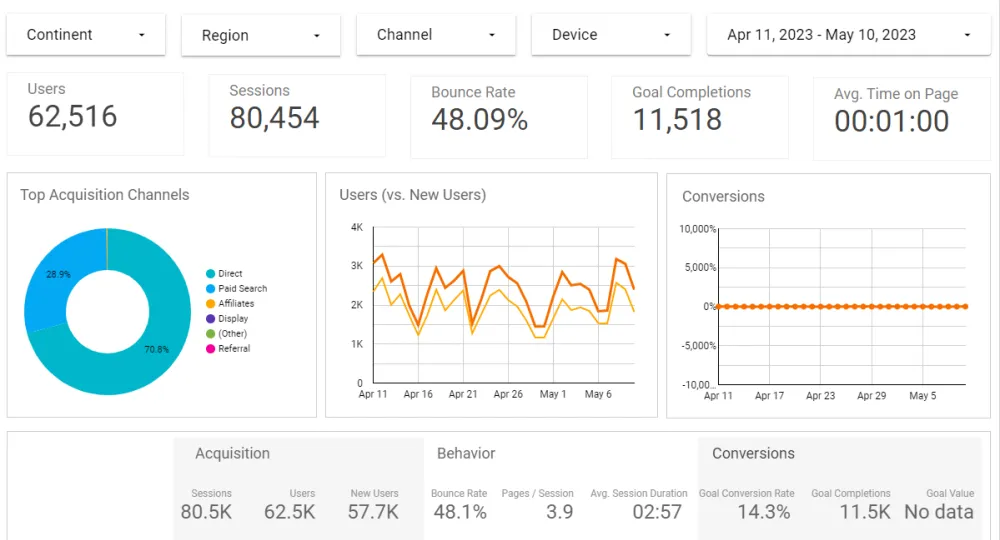1000x540 pixels.
Task: Click the Paid Search legend dot
Action: [210, 289]
